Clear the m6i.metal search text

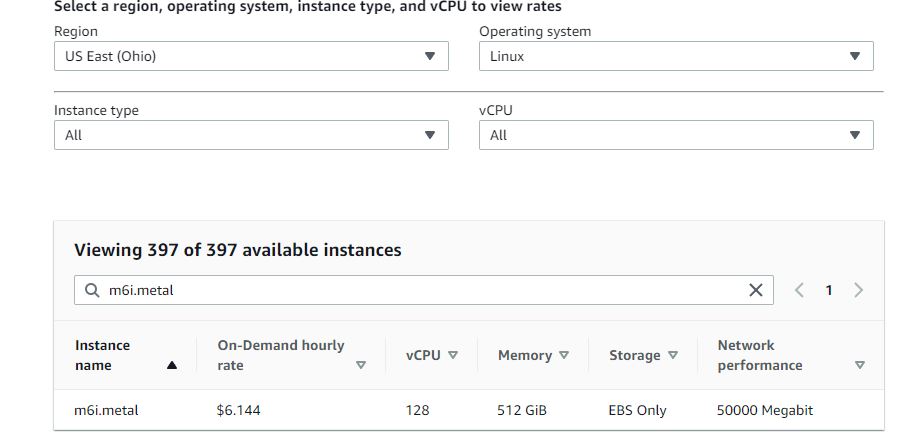tap(756, 290)
